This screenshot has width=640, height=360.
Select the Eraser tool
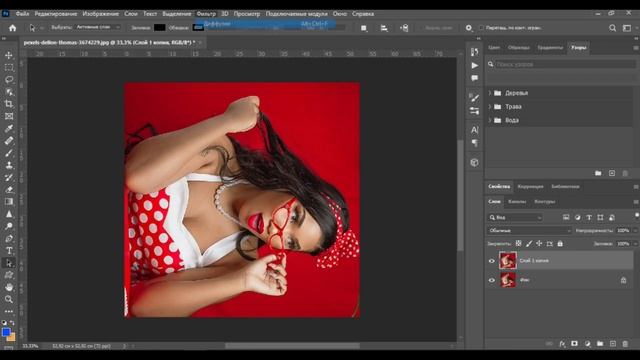click(9, 189)
